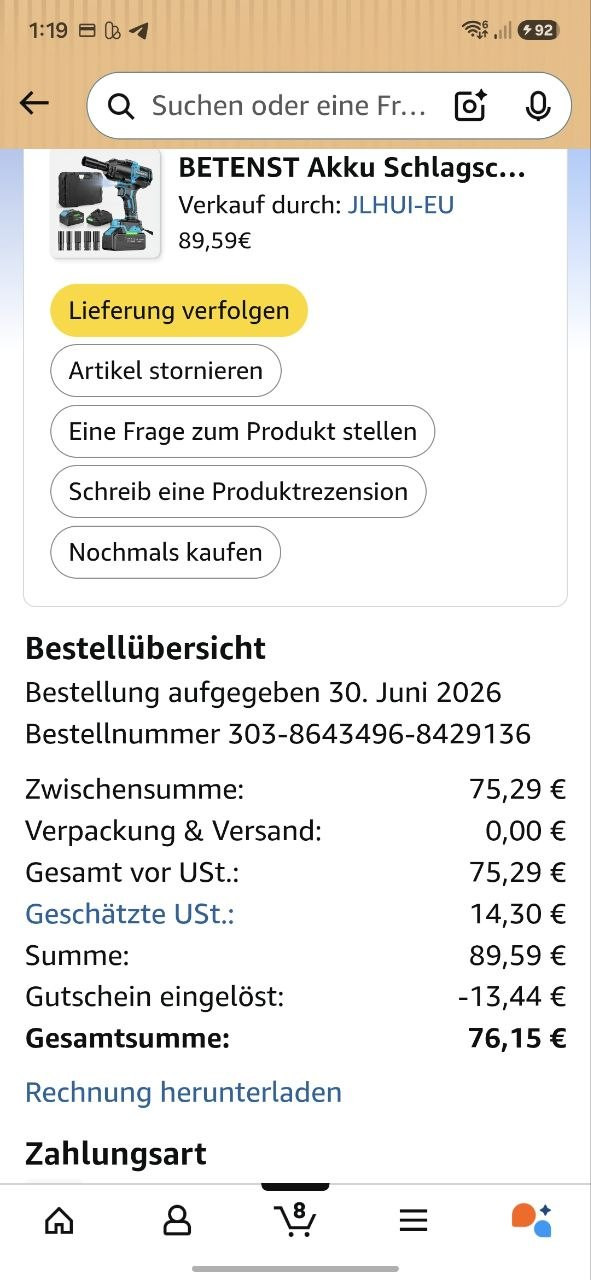The width and height of the screenshot is (591, 1280).
Task: Open the shopping cart with 8 items
Action: (295, 1219)
